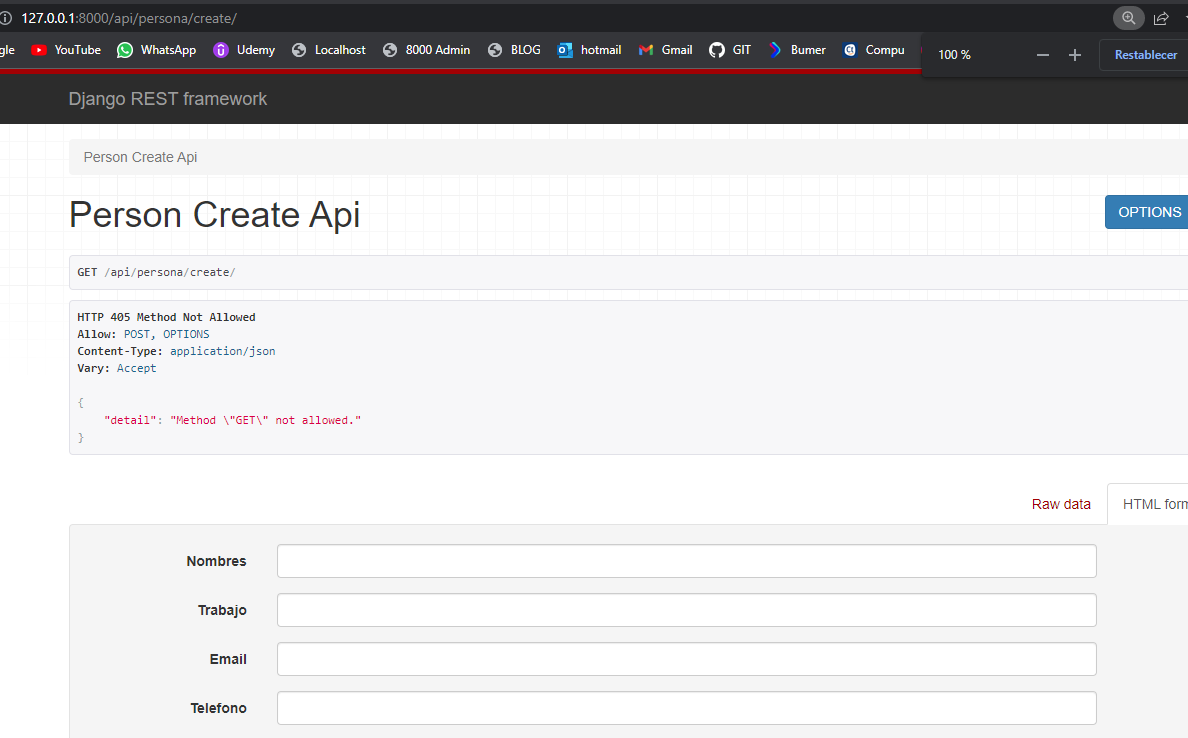
Task: Open the Bumer bookmark
Action: coord(797,50)
